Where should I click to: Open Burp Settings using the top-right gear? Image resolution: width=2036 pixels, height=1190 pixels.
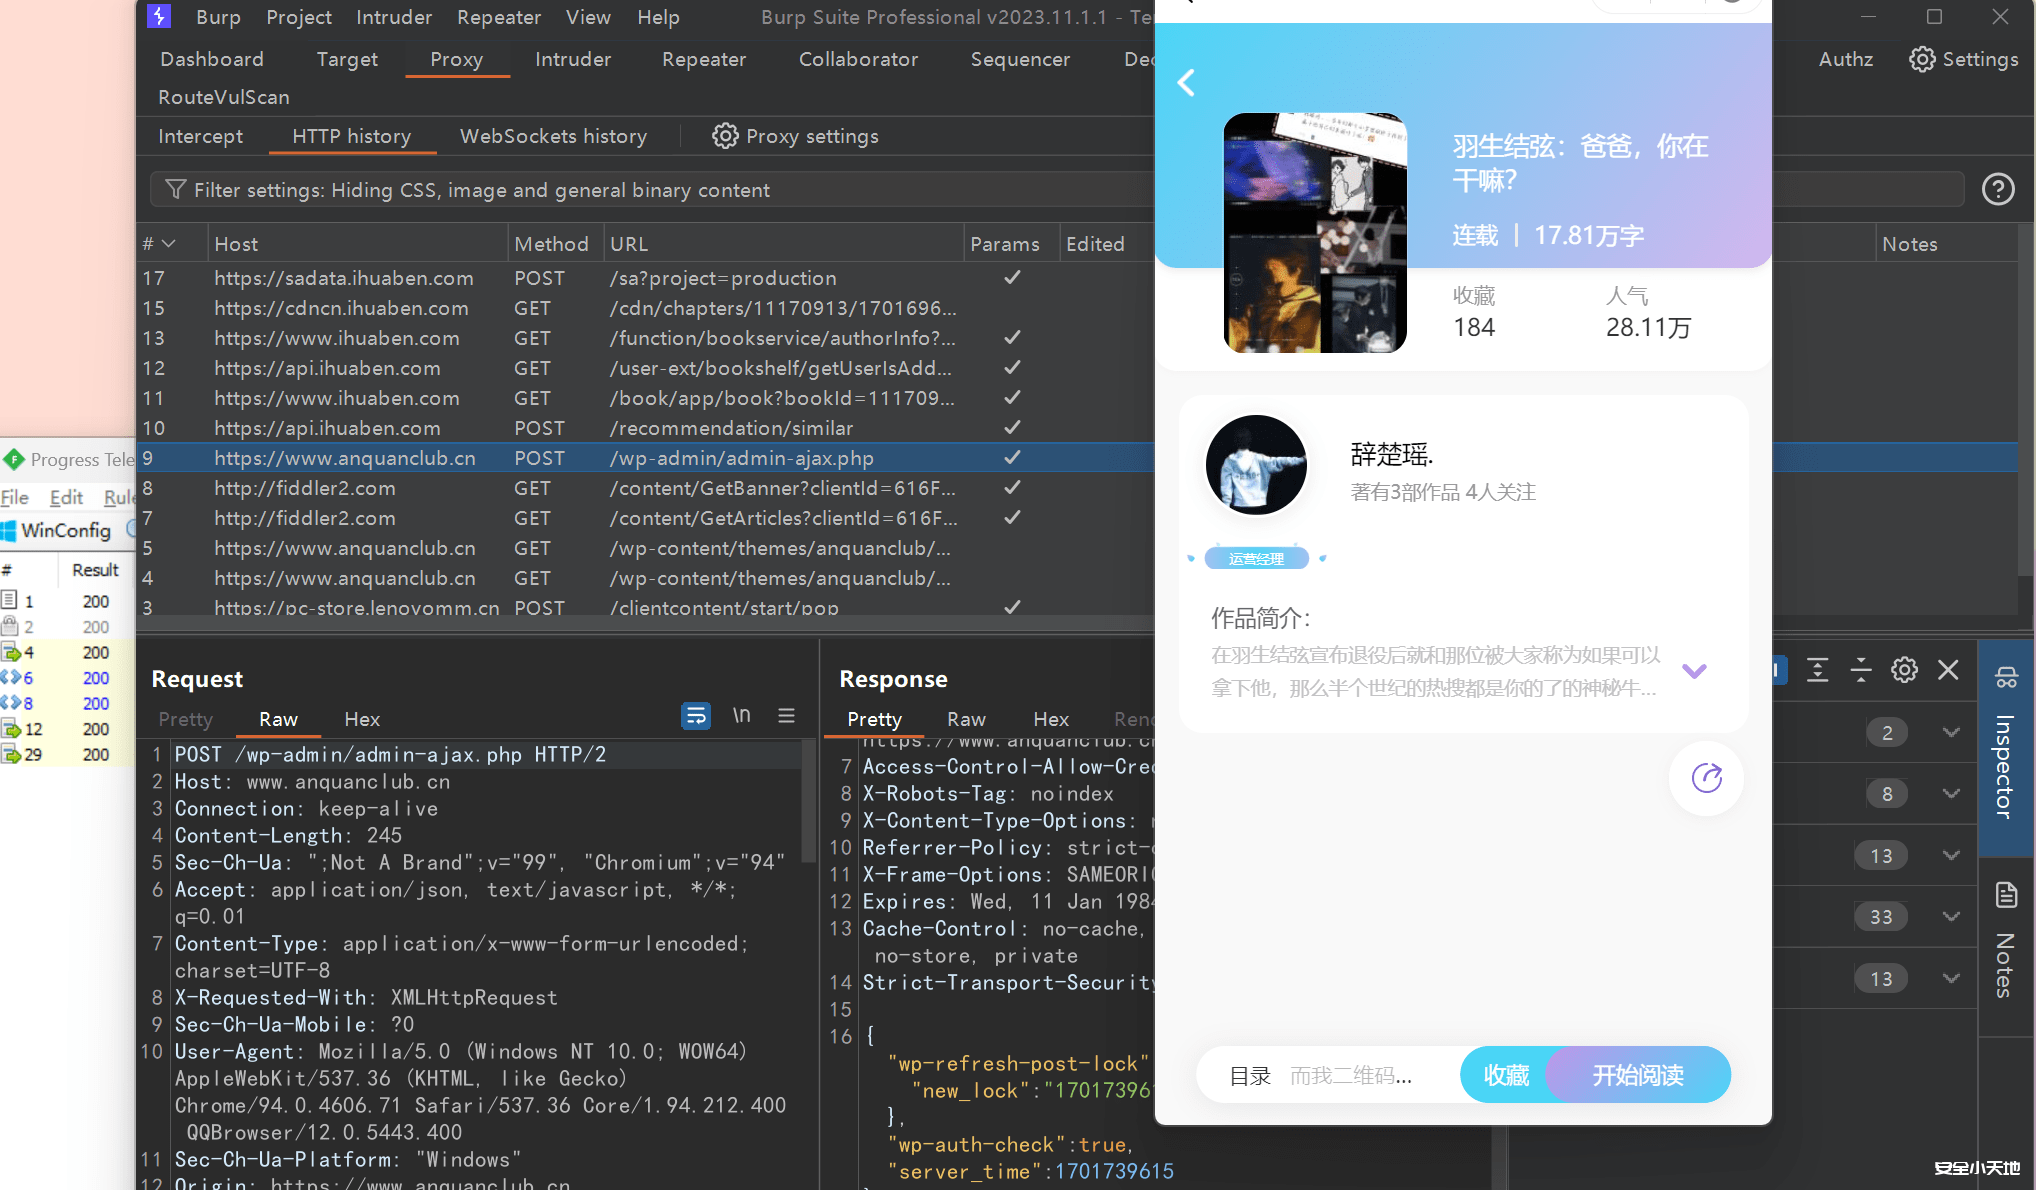point(1921,59)
